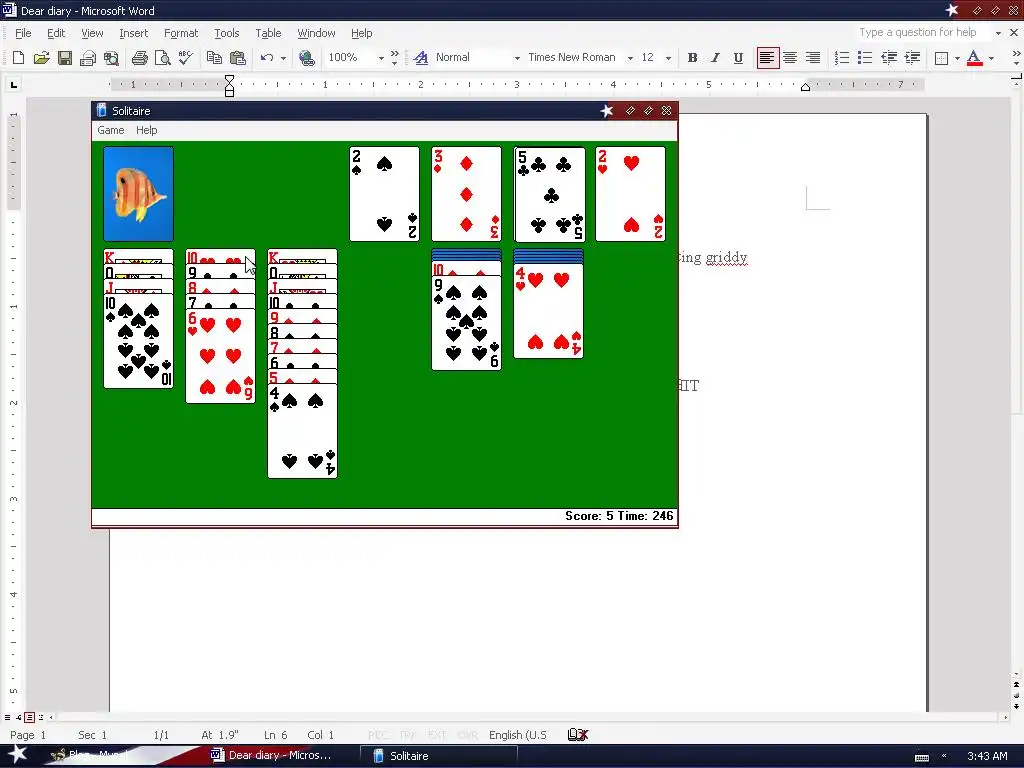This screenshot has height=768, width=1024.
Task: Switch to Print Layout view button
Action: coord(29,717)
